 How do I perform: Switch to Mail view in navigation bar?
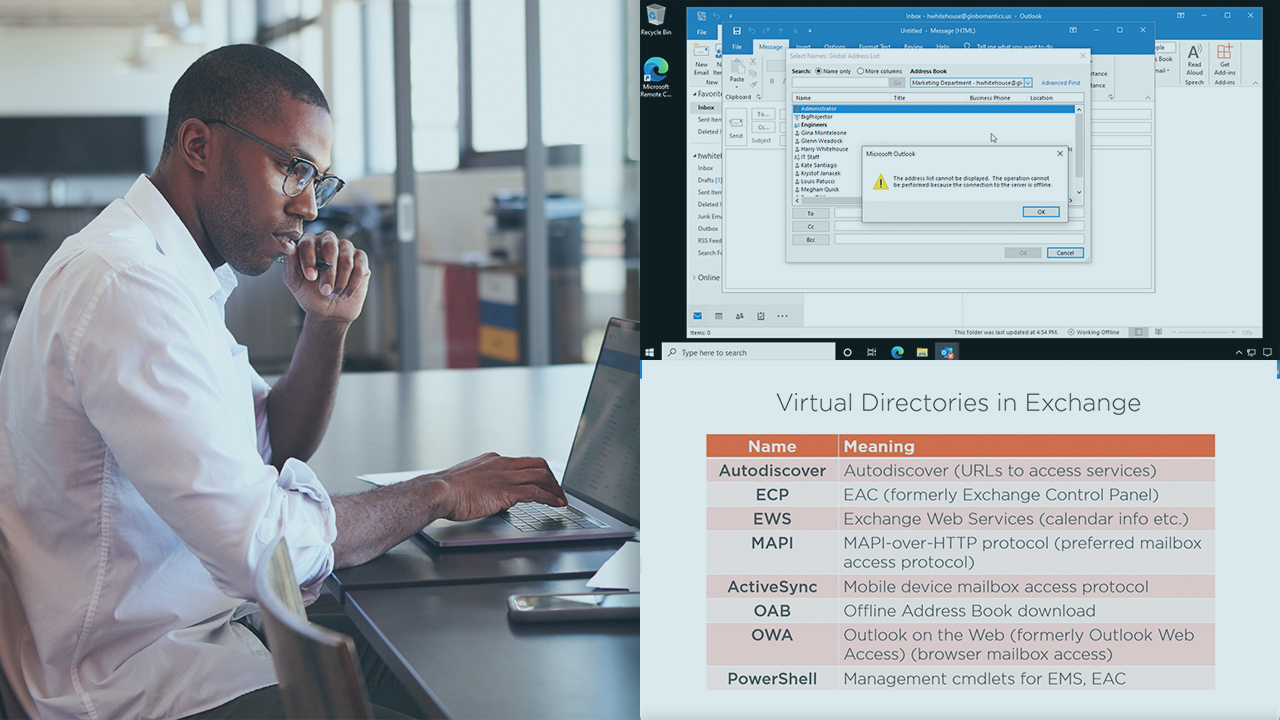[697, 316]
